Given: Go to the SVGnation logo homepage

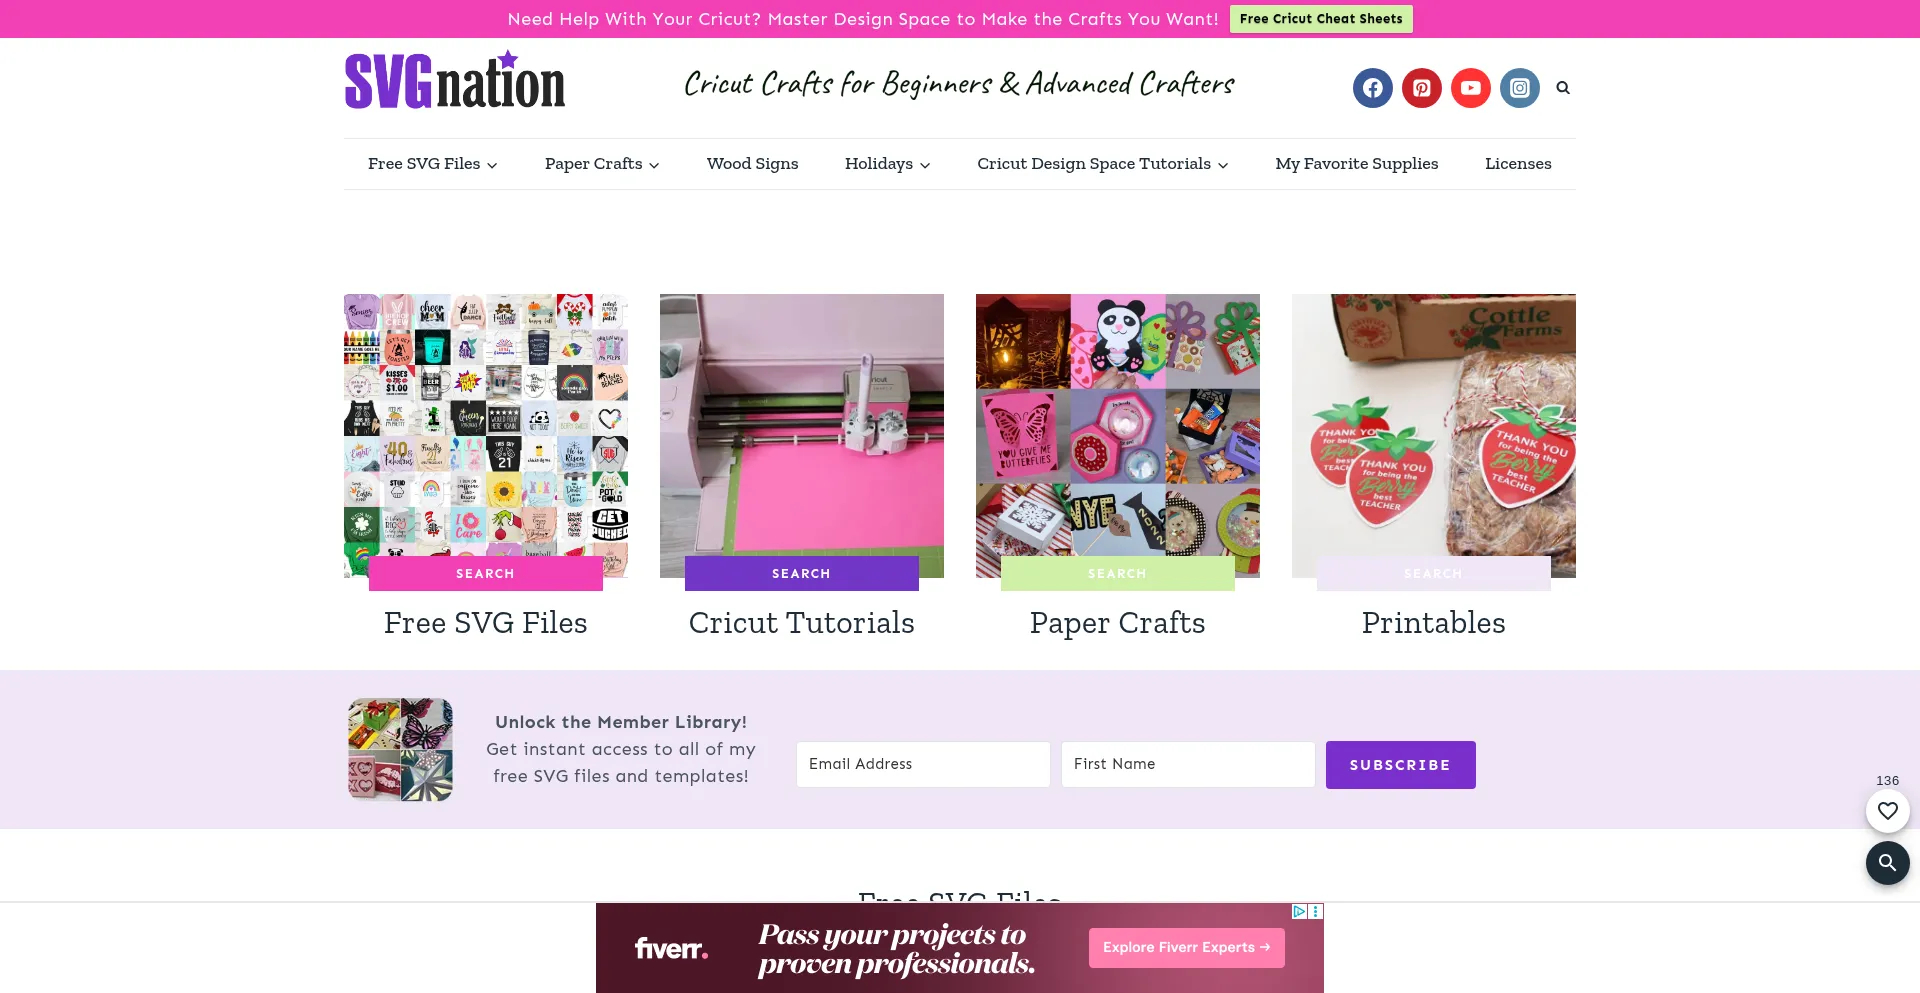Looking at the screenshot, I should 455,81.
